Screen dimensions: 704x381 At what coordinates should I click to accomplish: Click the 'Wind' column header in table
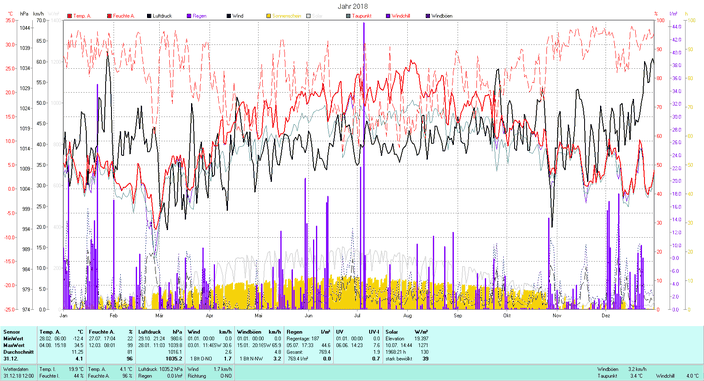coord(194,332)
